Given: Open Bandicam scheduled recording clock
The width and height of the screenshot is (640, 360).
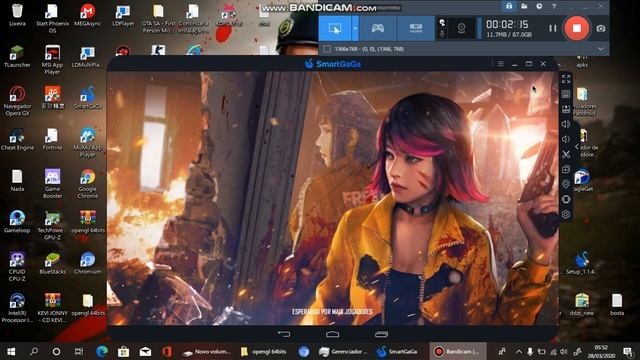Looking at the screenshot, I should [539, 6].
